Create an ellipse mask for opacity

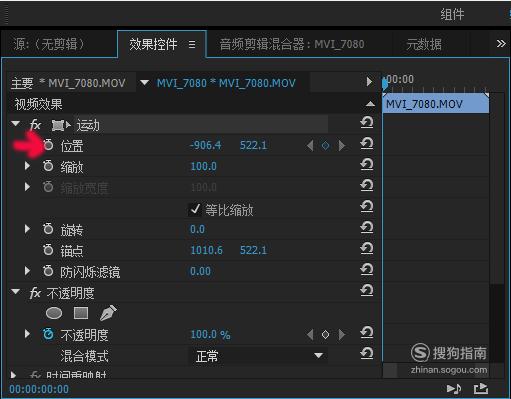tap(54, 313)
